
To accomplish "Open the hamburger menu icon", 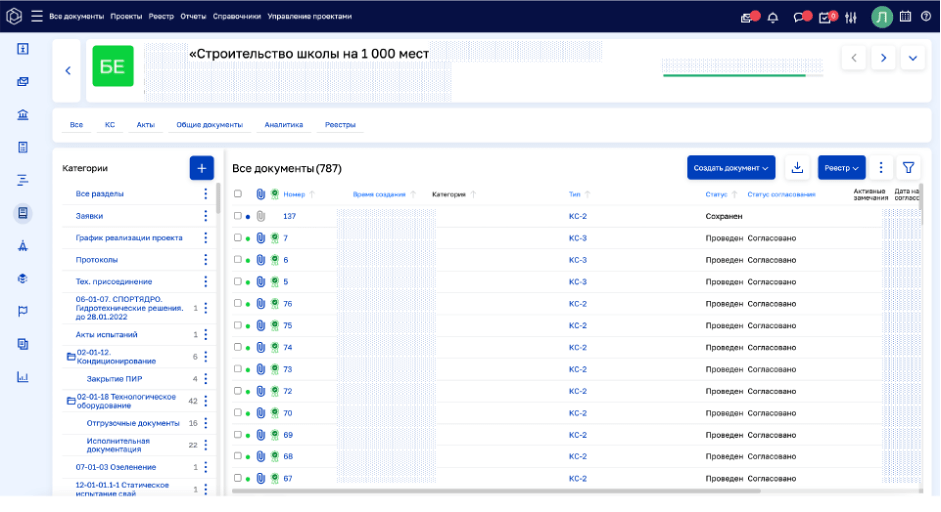I will pyautogui.click(x=37, y=17).
